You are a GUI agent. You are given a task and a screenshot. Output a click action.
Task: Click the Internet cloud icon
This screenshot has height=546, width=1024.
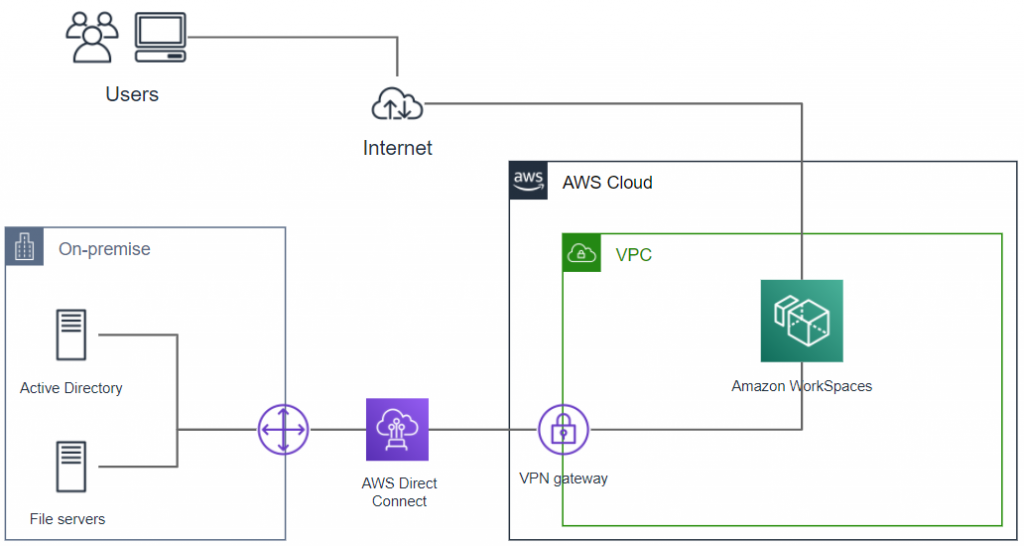point(397,104)
